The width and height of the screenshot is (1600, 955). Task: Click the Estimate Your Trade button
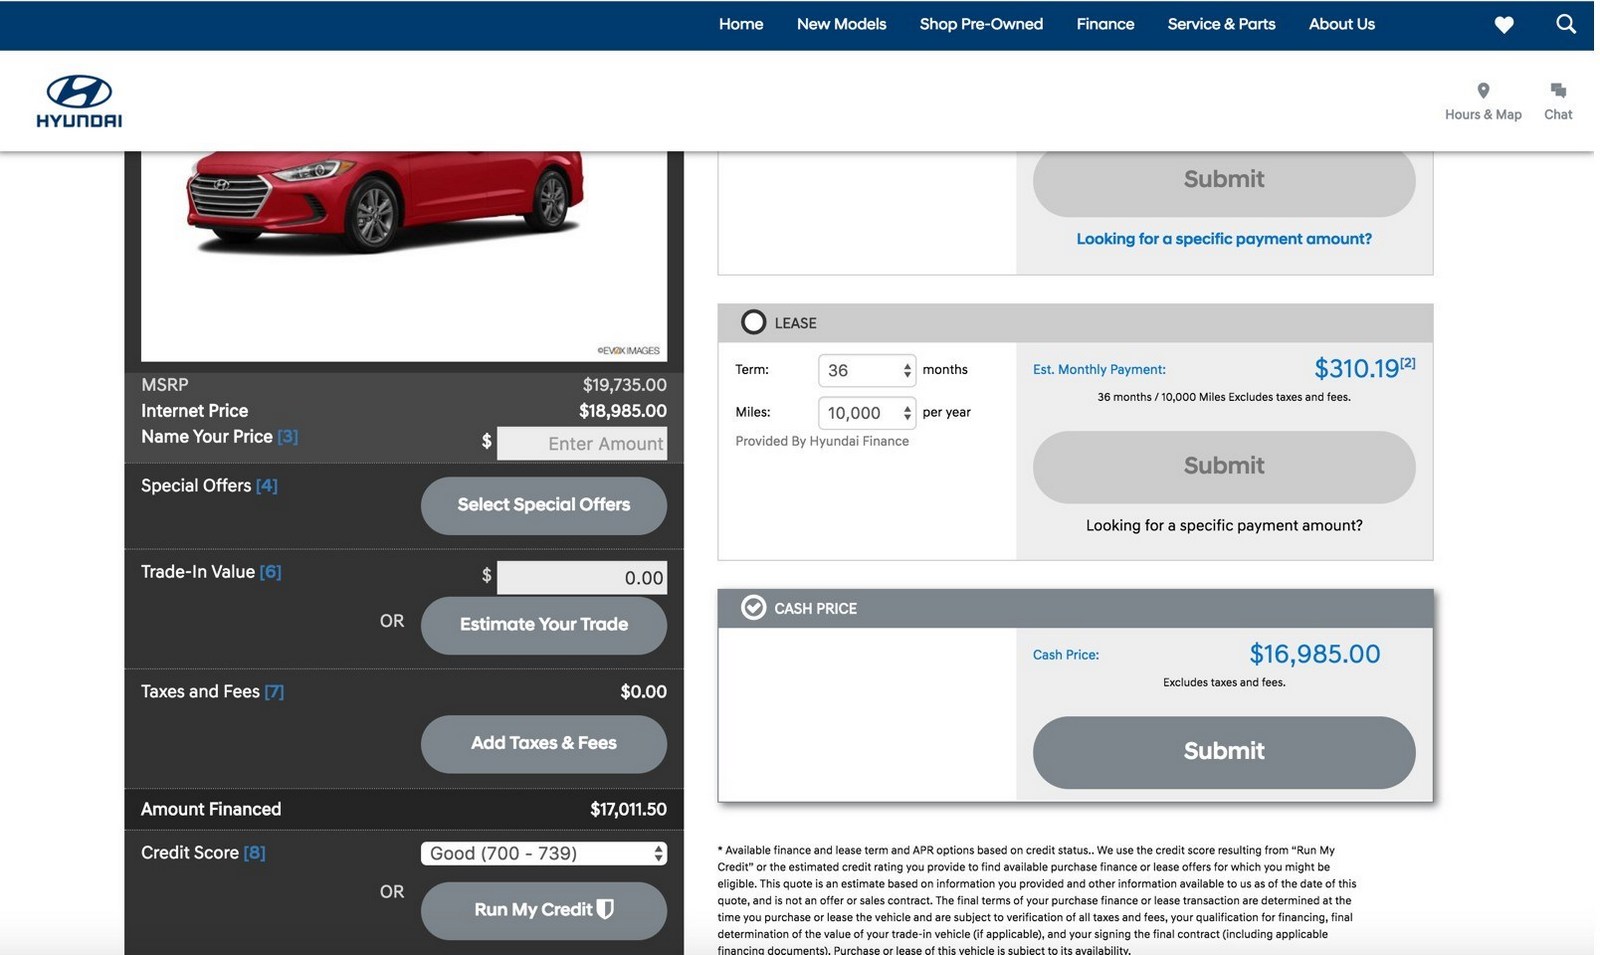pyautogui.click(x=543, y=625)
